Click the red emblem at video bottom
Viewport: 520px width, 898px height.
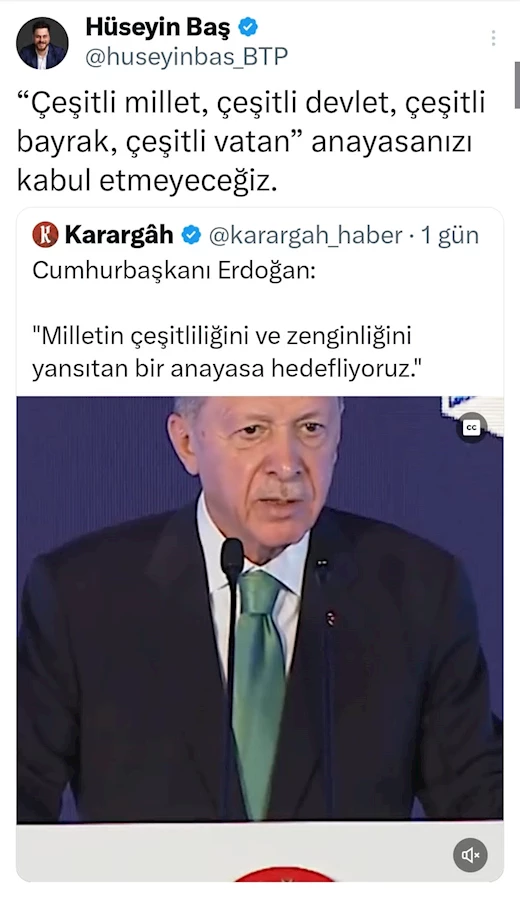tap(285, 875)
